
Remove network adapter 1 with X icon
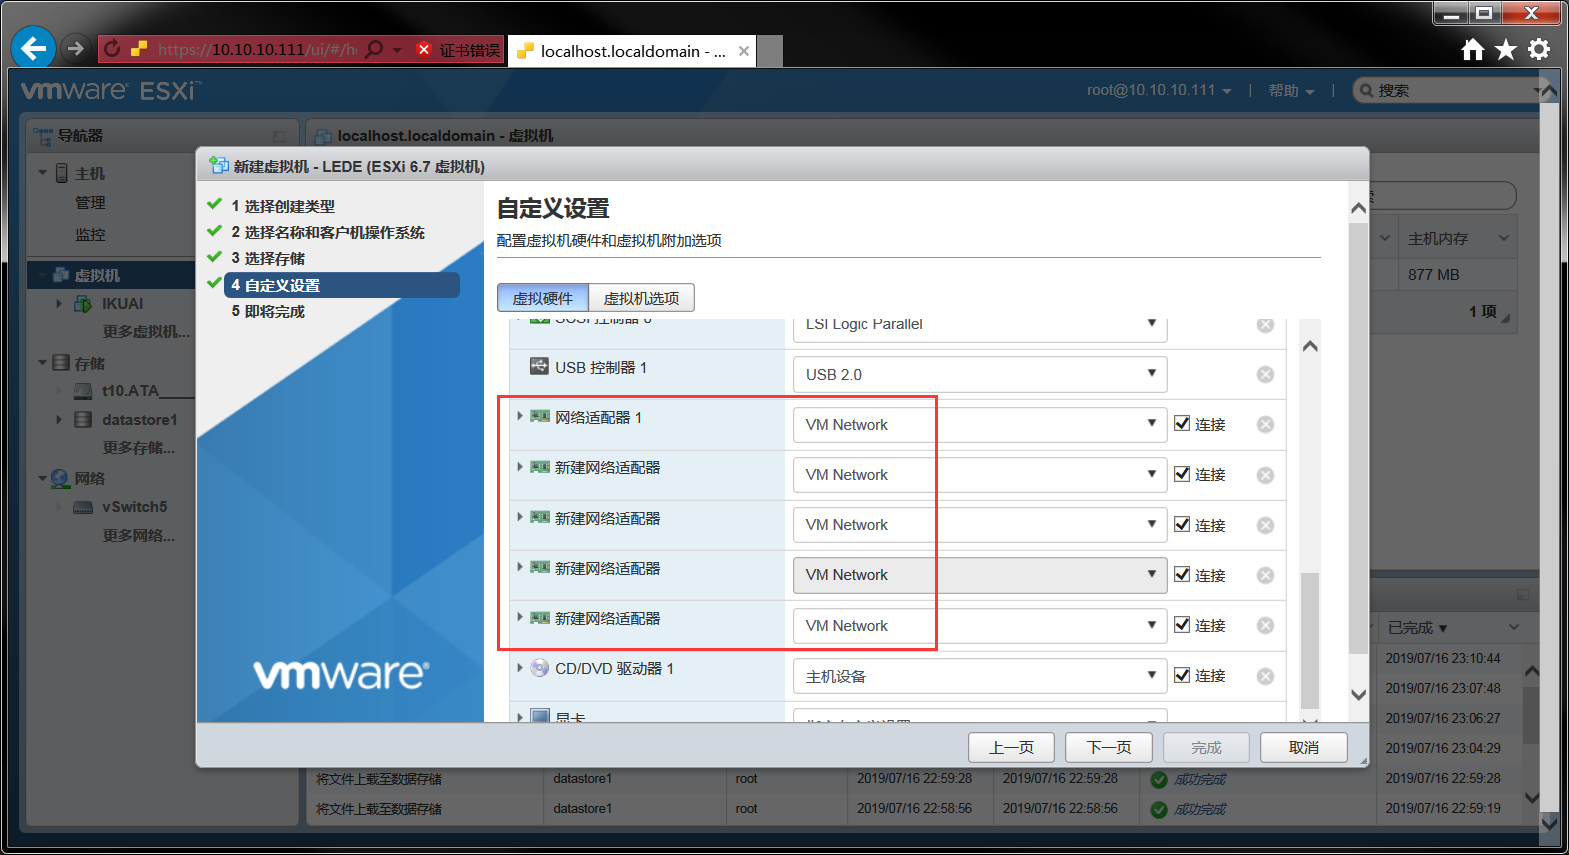(1265, 425)
